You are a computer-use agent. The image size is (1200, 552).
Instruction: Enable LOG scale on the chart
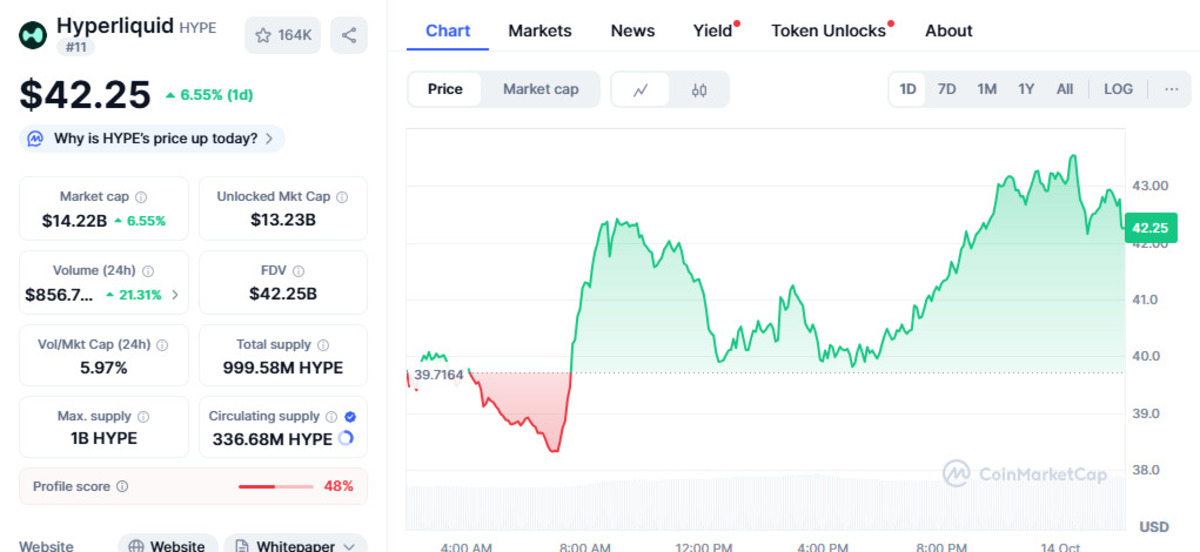pyautogui.click(x=1118, y=89)
